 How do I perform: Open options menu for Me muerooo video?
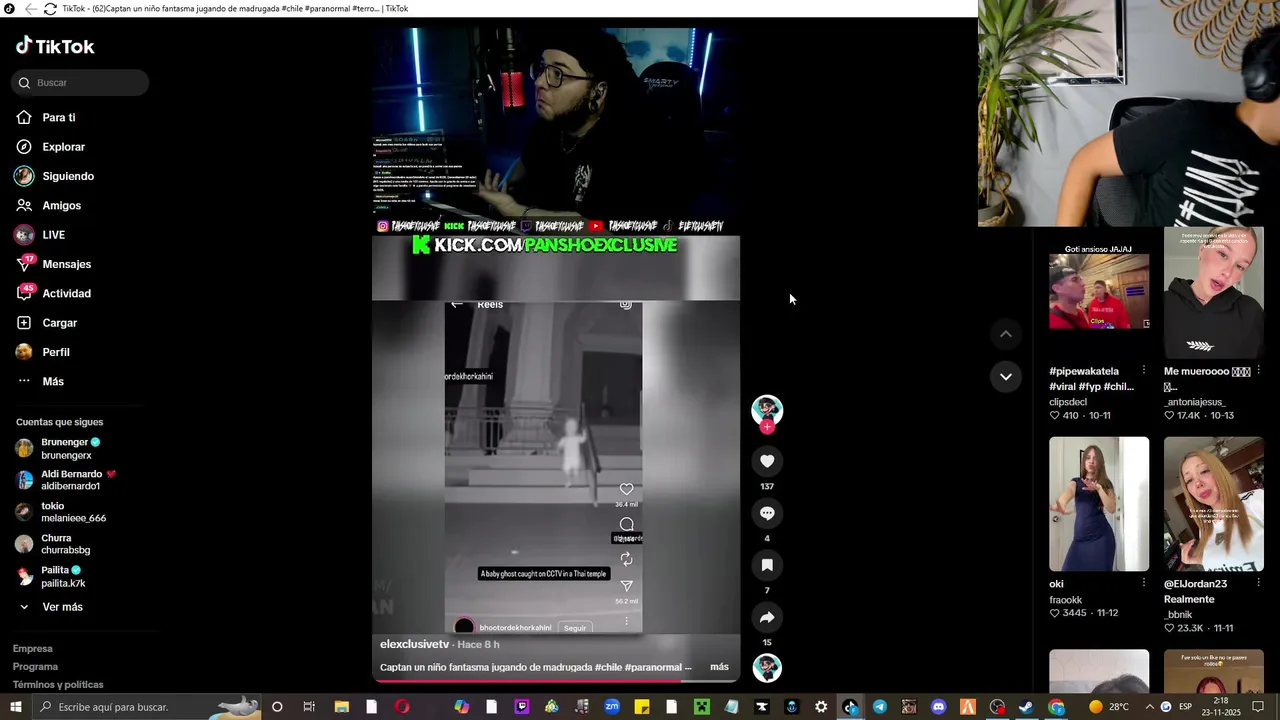click(1259, 371)
